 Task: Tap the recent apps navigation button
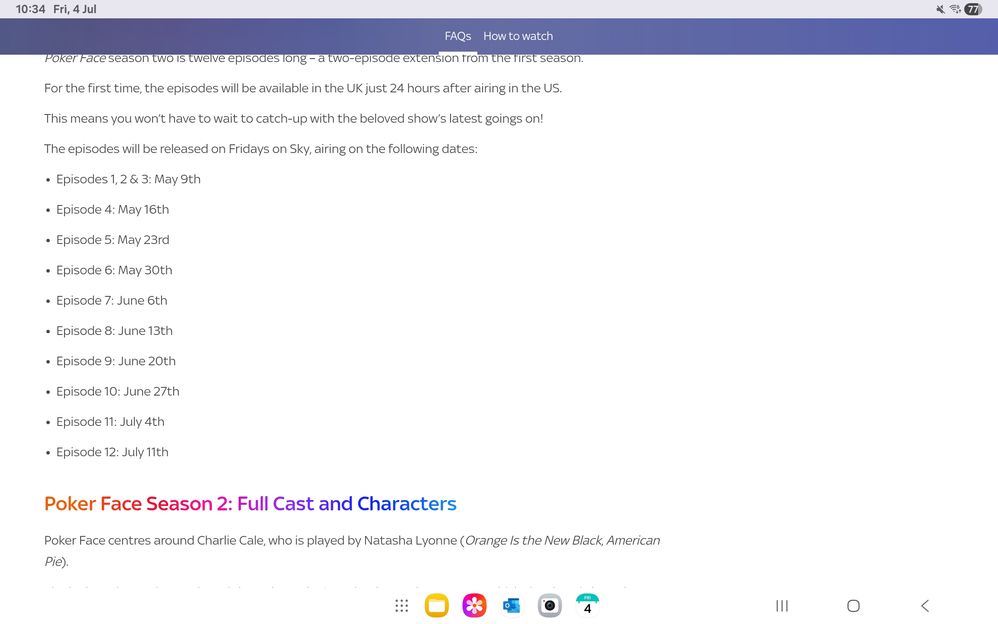pos(782,606)
